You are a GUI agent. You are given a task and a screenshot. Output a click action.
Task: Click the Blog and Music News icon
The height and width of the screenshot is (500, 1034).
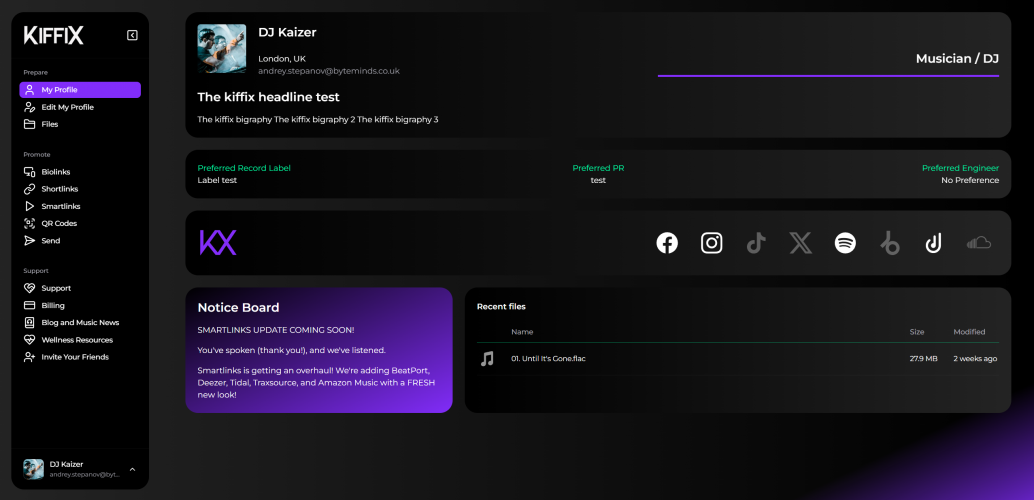pos(30,323)
